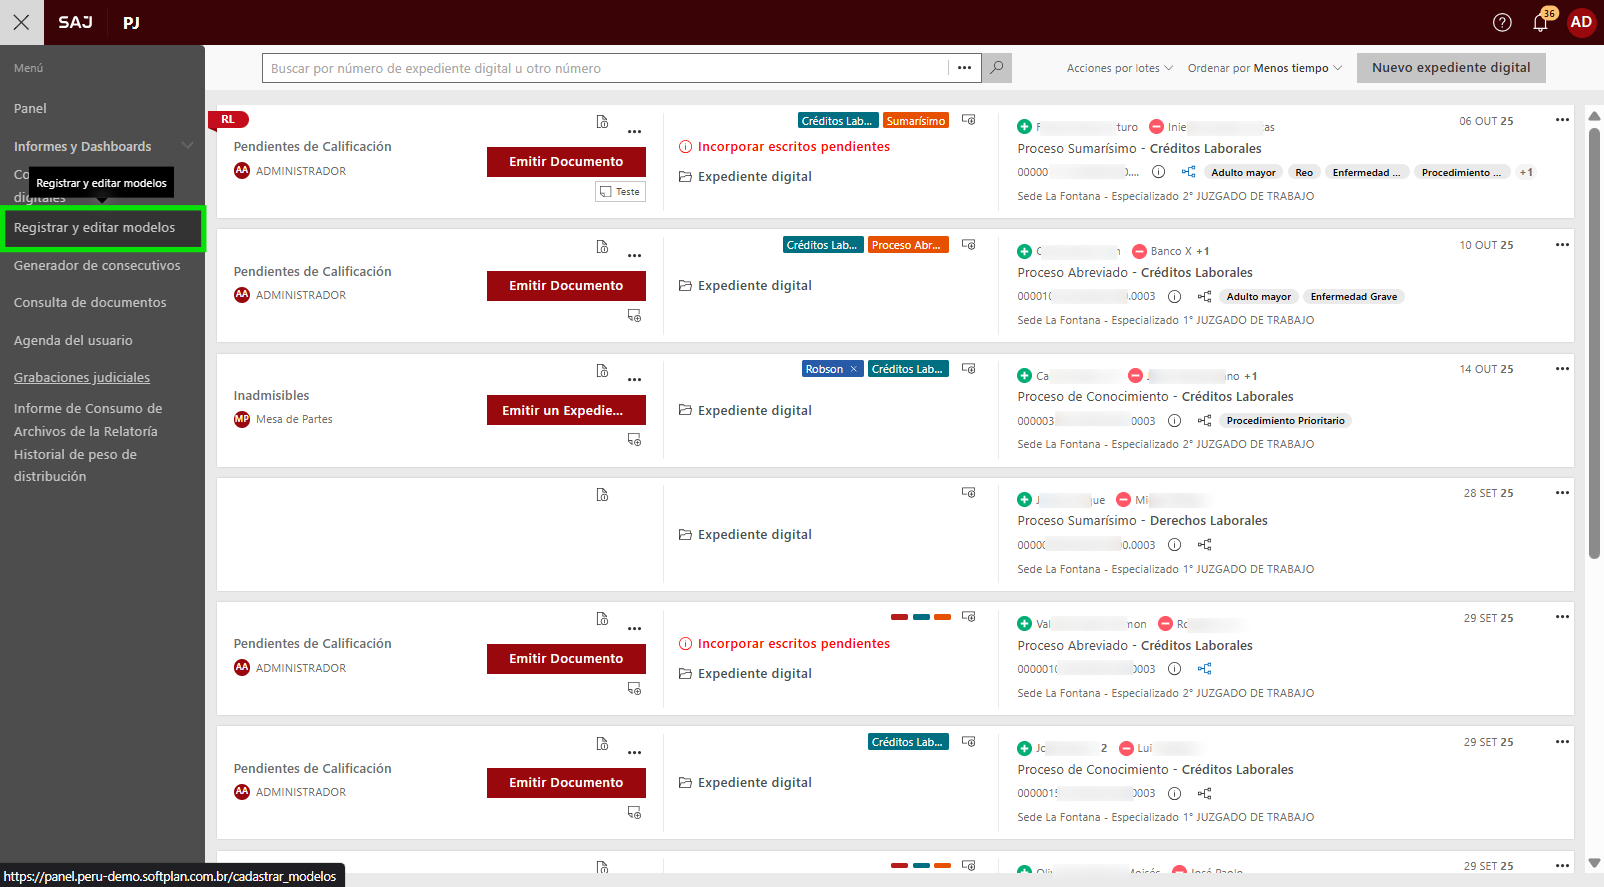Open Generador de consecutivos menu item
This screenshot has height=887, width=1604.
coord(97,265)
